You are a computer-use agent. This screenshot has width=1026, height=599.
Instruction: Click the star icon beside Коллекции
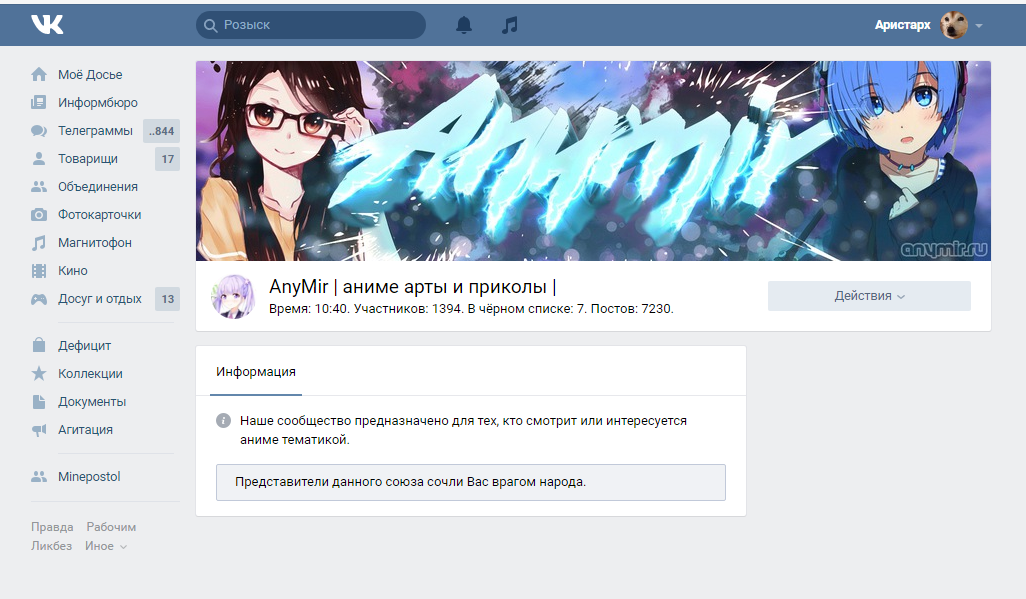(x=39, y=373)
